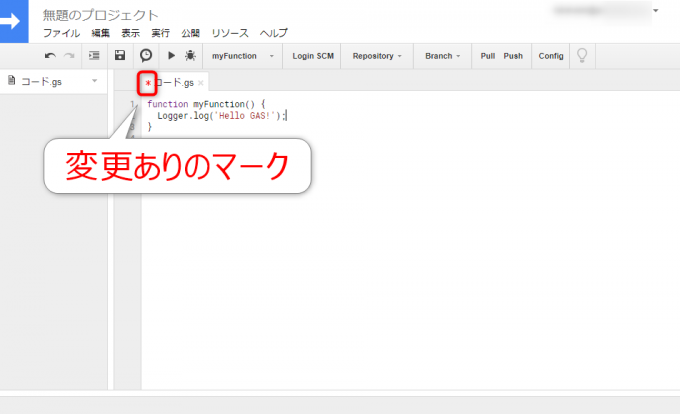Select コード.gs in the file list
The height and width of the screenshot is (414, 680).
point(41,81)
